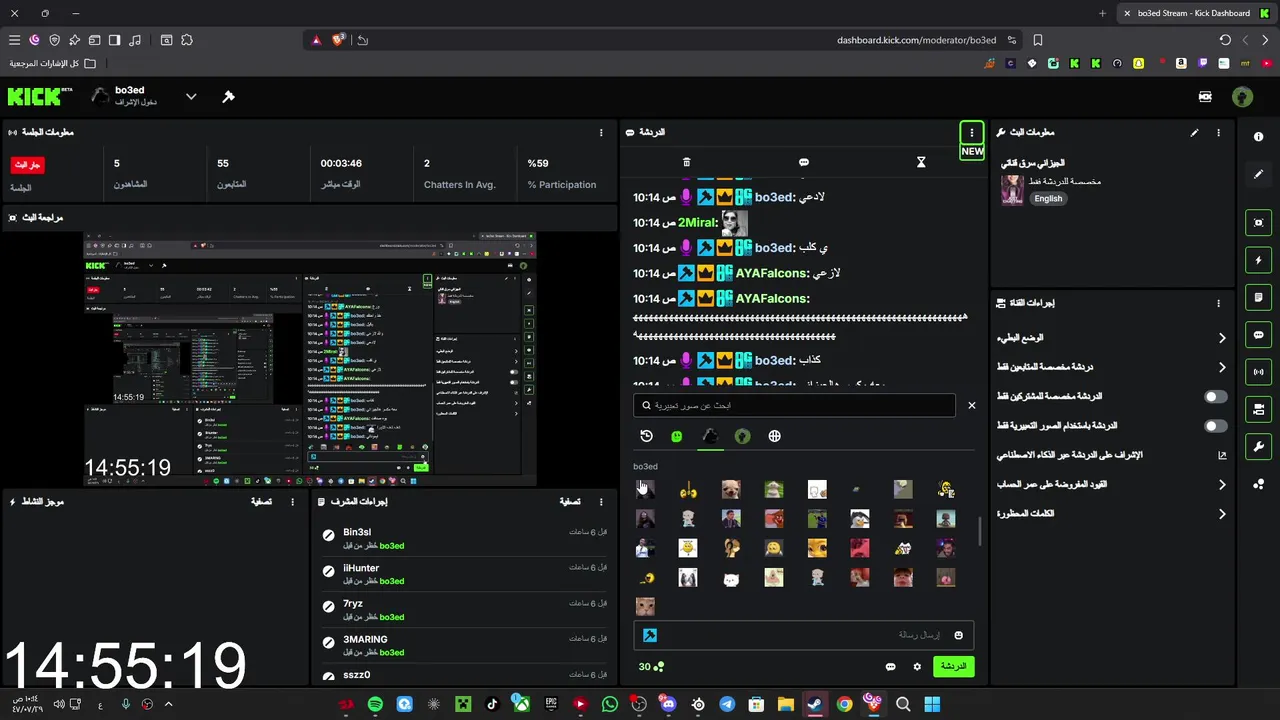This screenshot has height=720, width=1280.
Task: Select the 3MARING ban entry
Action: [462, 646]
